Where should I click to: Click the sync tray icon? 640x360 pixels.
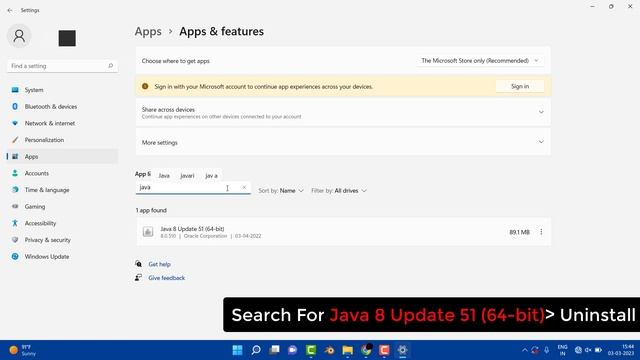coord(535,350)
